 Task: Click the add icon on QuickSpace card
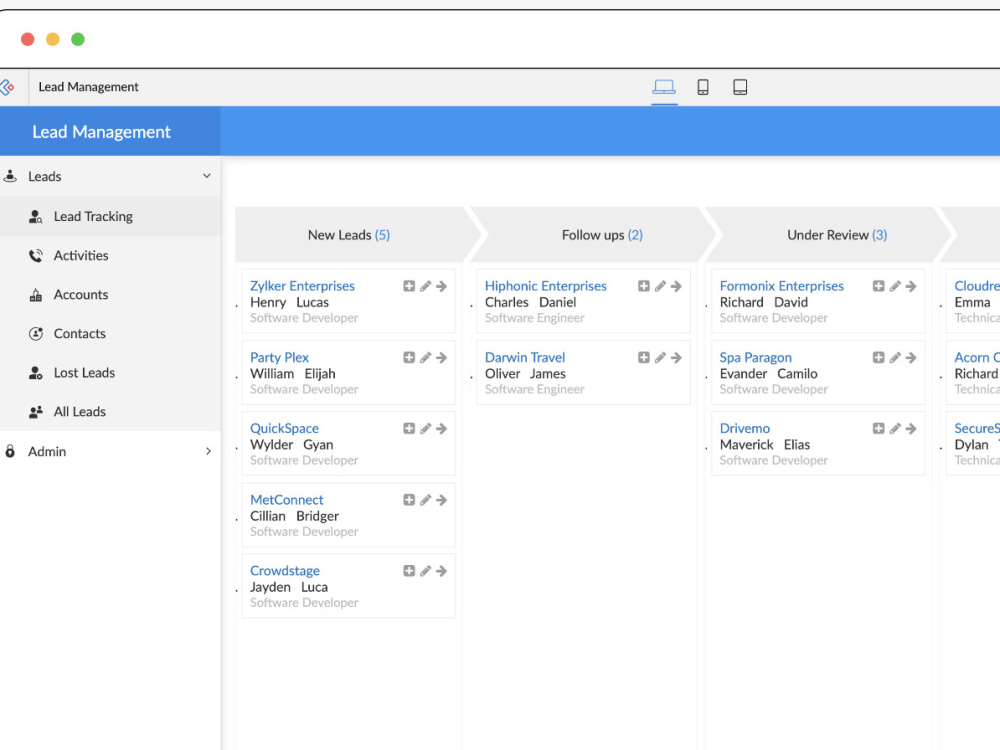409,429
